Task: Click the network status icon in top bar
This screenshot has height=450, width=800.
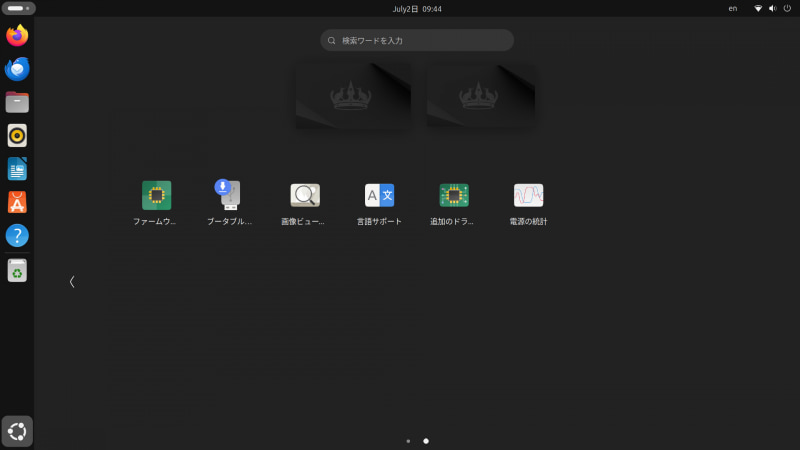Action: point(758,9)
